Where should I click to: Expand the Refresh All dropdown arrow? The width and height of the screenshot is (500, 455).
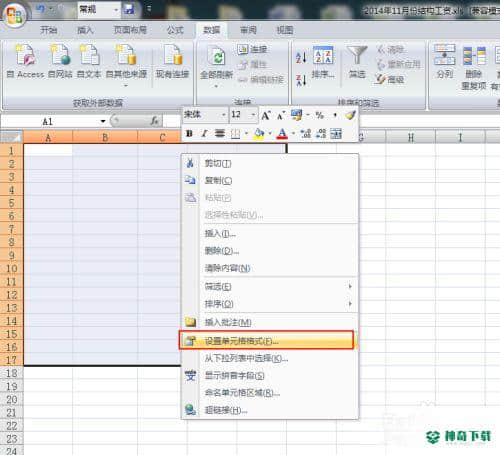216,86
